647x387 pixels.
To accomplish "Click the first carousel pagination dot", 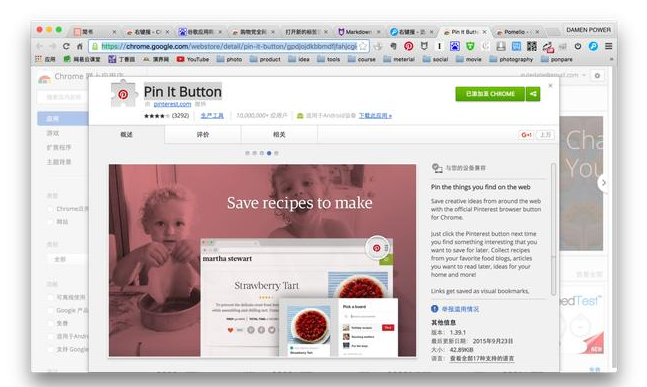I will tap(247, 153).
